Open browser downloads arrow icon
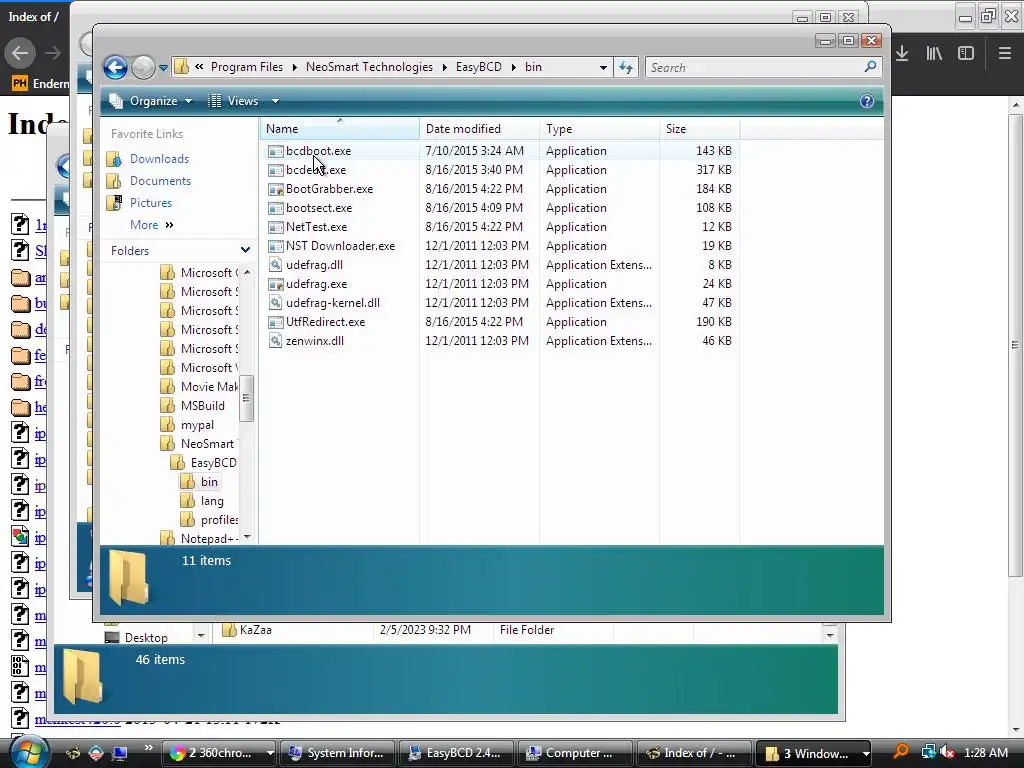This screenshot has width=1024, height=768. pyautogui.click(x=902, y=54)
